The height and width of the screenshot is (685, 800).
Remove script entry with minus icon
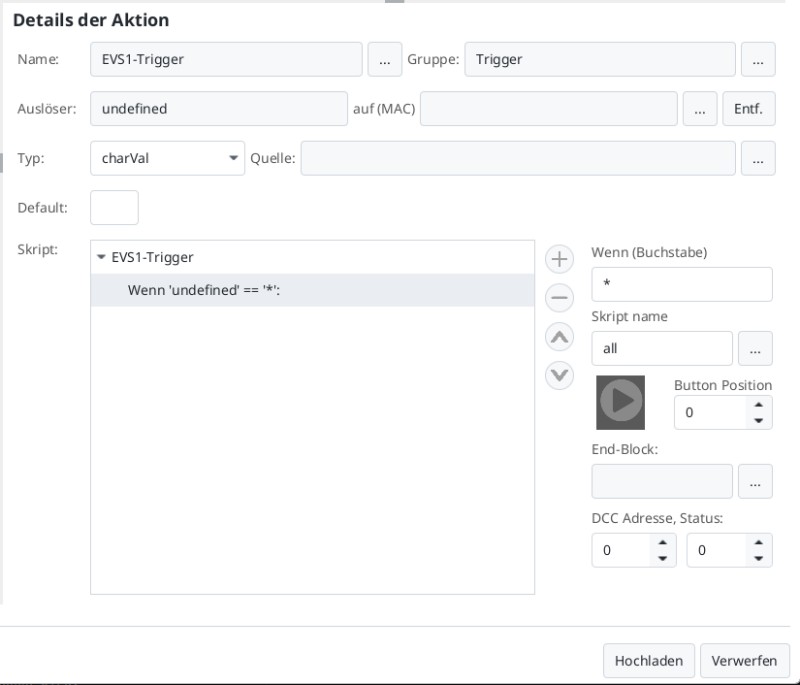pos(559,298)
